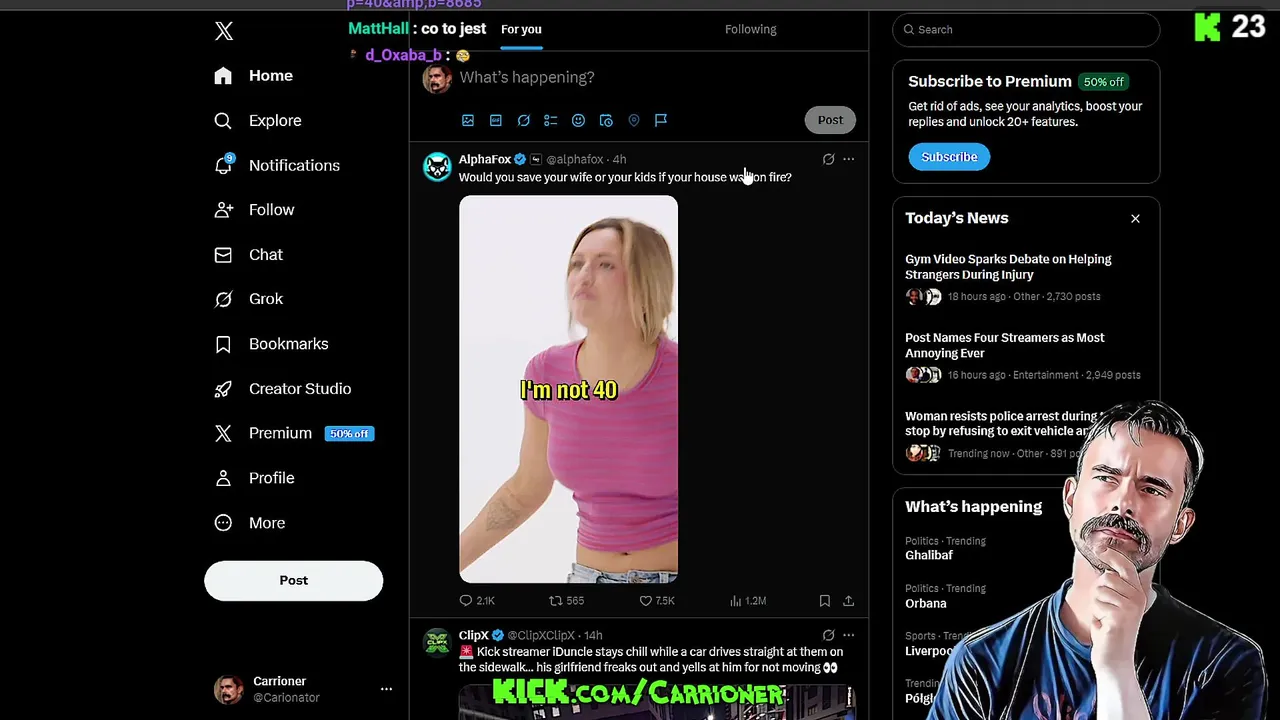This screenshot has height=720, width=1280.
Task: Schedule a post with the calendar icon
Action: pyautogui.click(x=606, y=120)
